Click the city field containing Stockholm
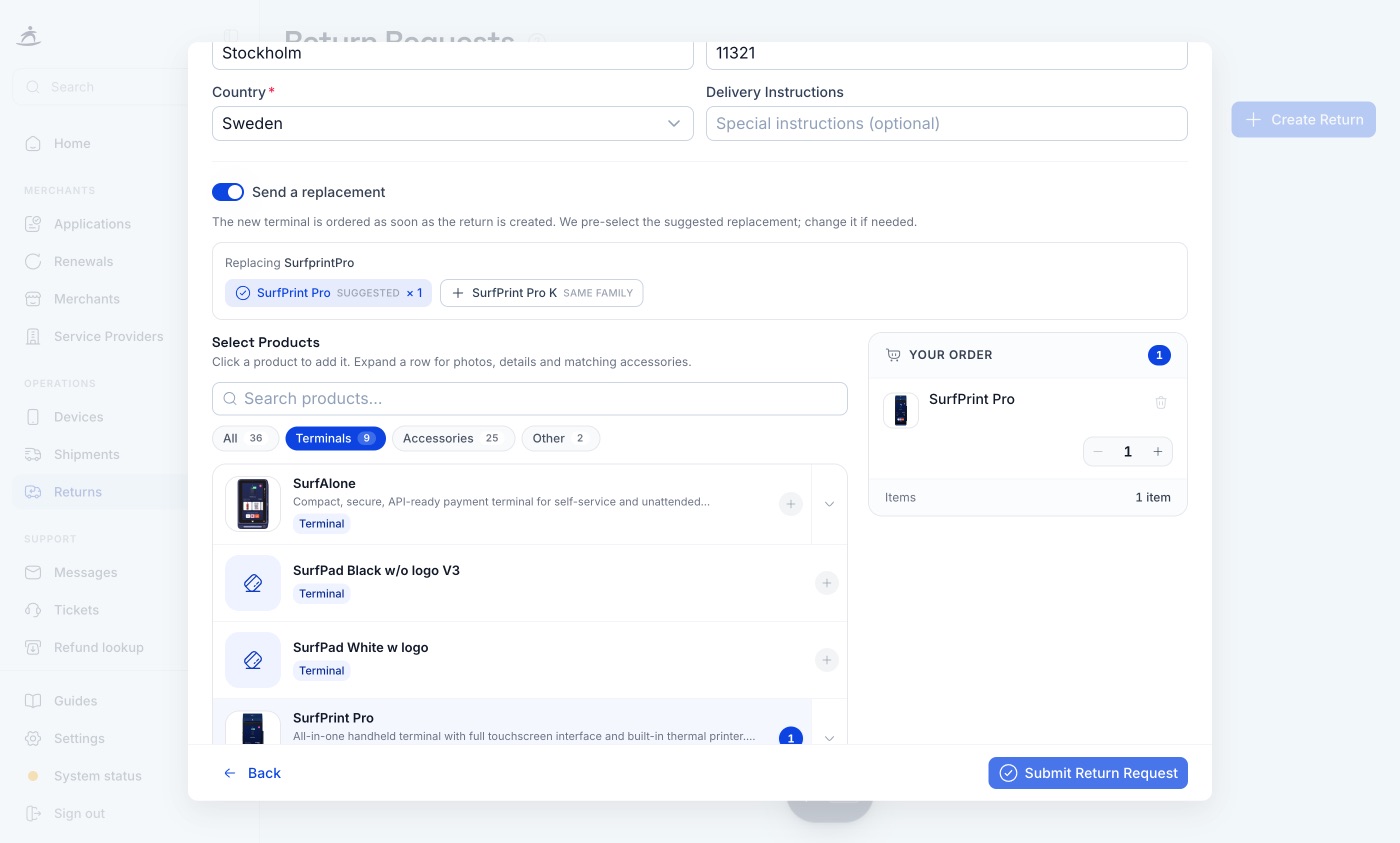Screen dimensions: 1400x843 [x=452, y=55]
